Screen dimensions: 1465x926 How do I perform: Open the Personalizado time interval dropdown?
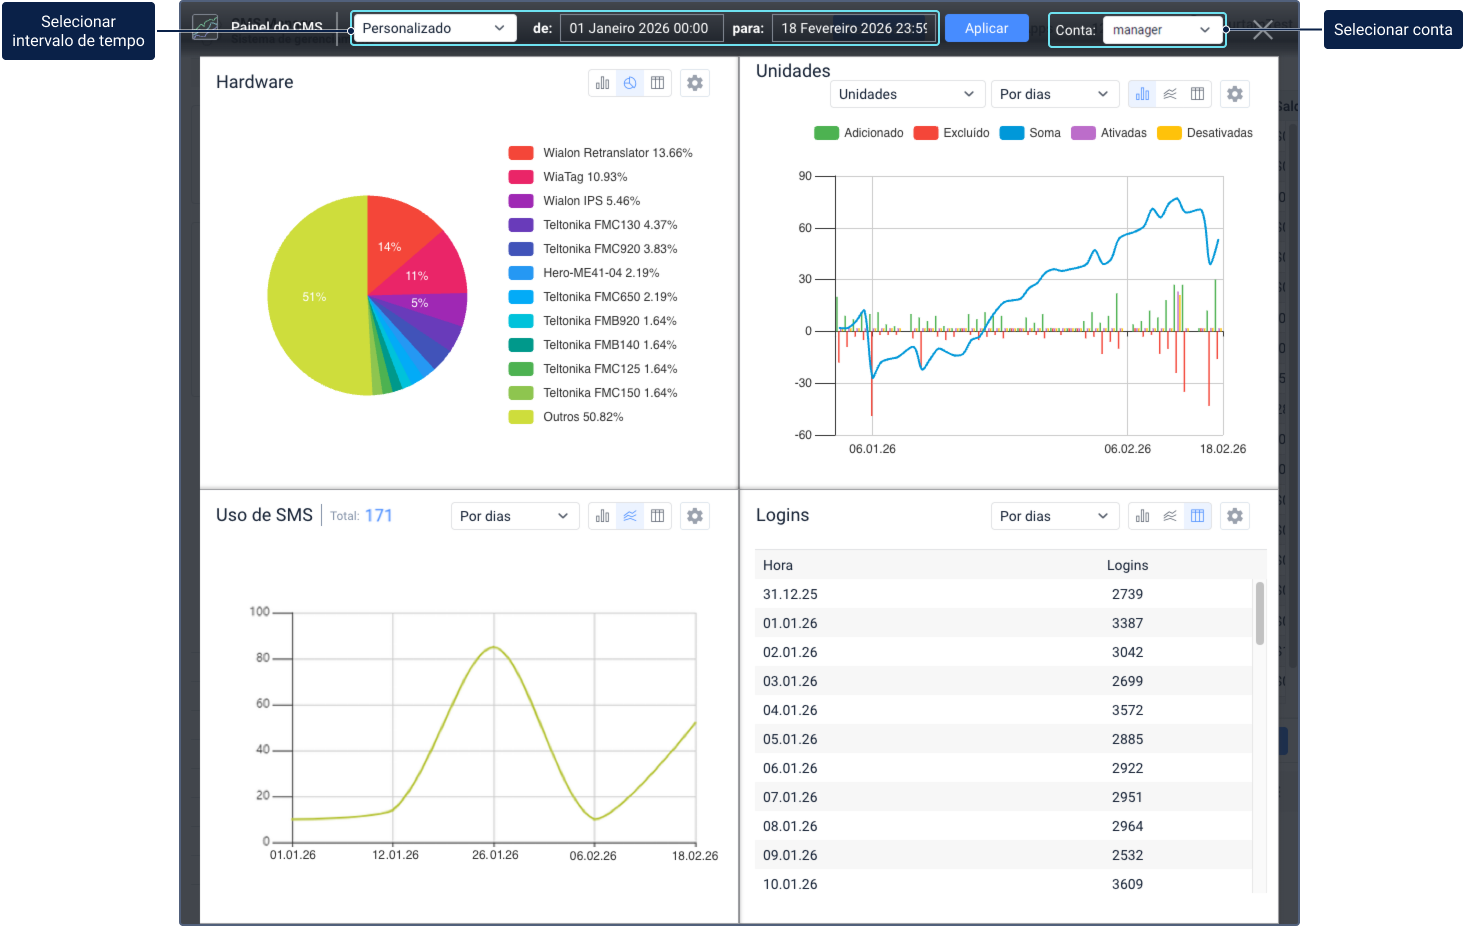[434, 28]
